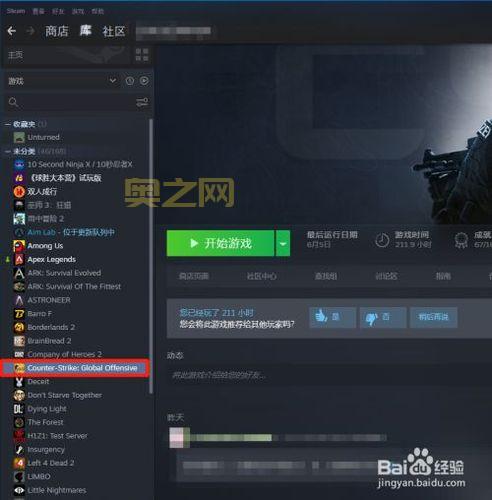Click the green 开始游戏 button
Screen dimensions: 492x500
[220, 243]
